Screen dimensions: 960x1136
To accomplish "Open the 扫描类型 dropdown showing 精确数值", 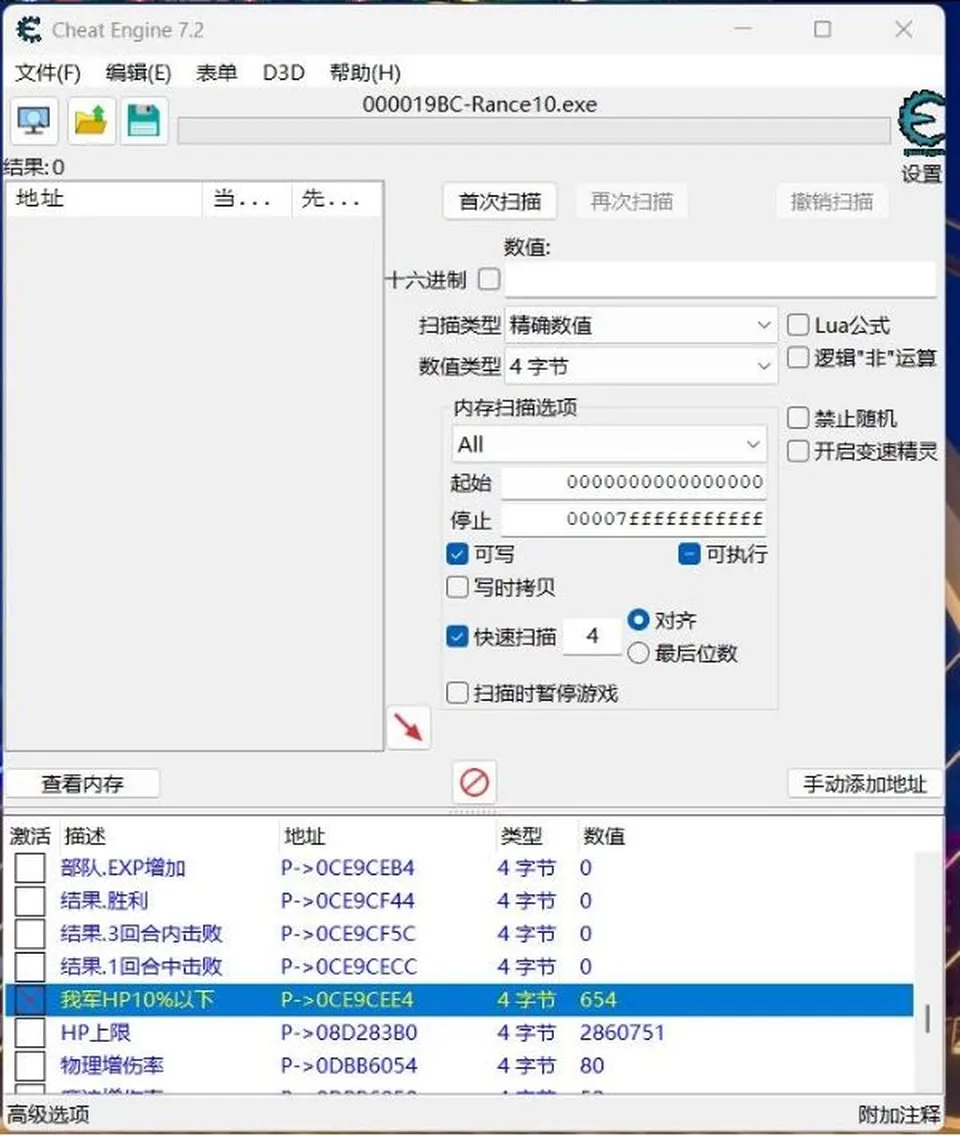I will (x=641, y=325).
